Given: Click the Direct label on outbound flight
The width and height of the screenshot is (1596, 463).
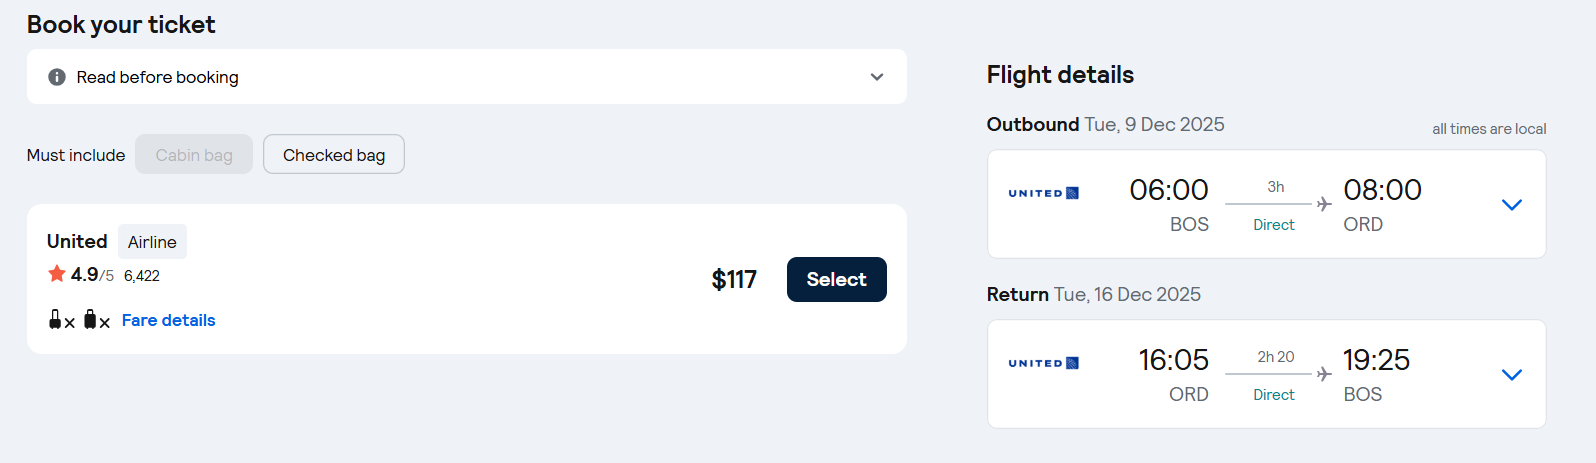Looking at the screenshot, I should point(1274,225).
